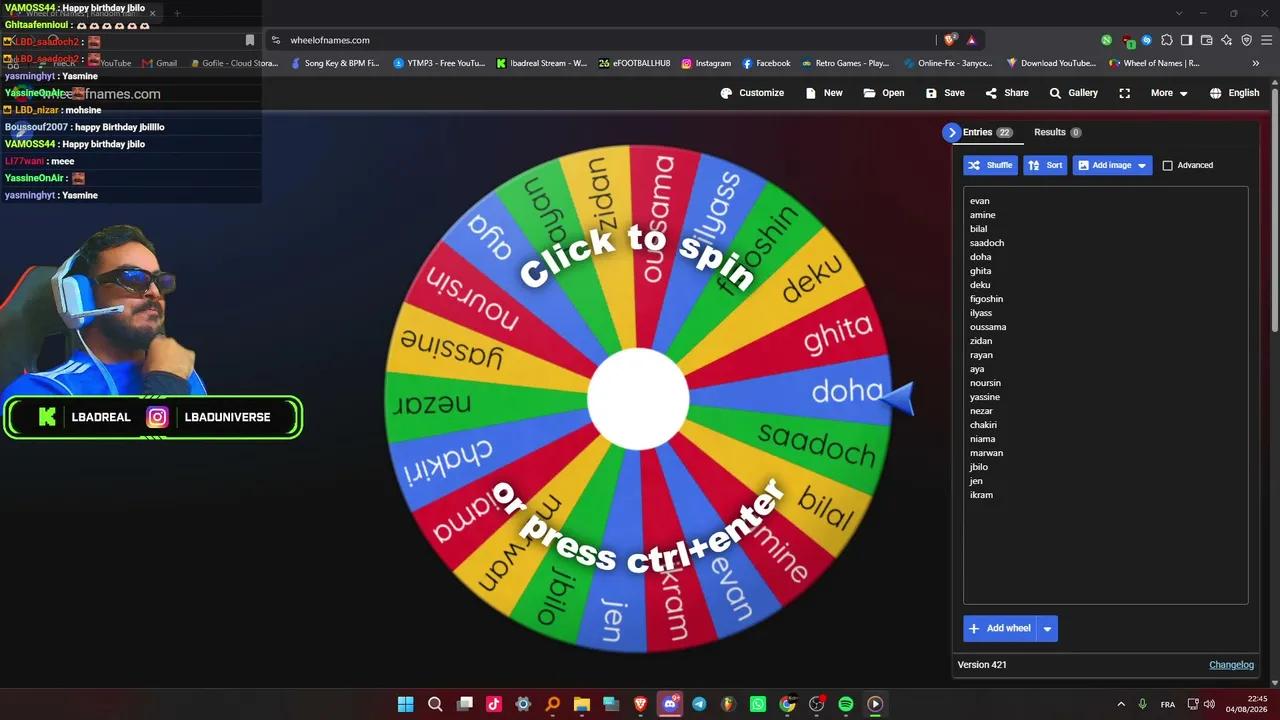This screenshot has height=720, width=1280.
Task: Show hidden system tray icons
Action: 1120,704
